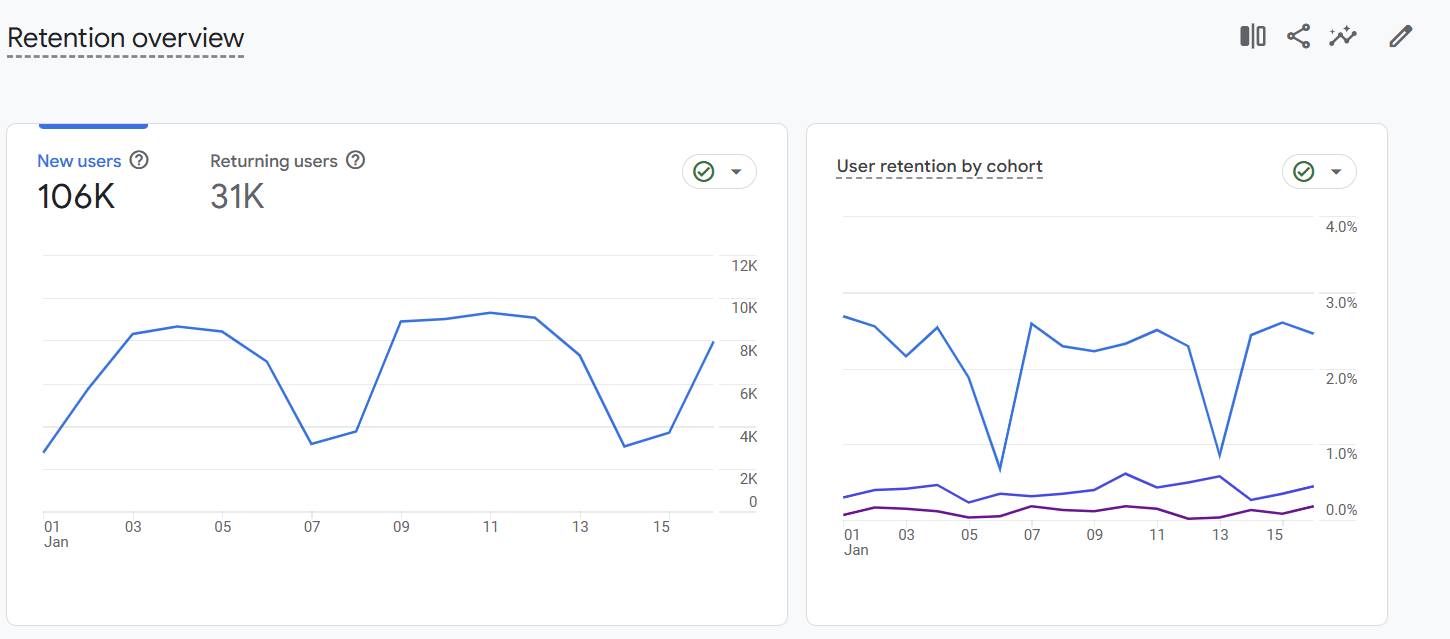Open help tooltip next to New users
Viewport: 1450px width, 639px height.
pyautogui.click(x=139, y=160)
